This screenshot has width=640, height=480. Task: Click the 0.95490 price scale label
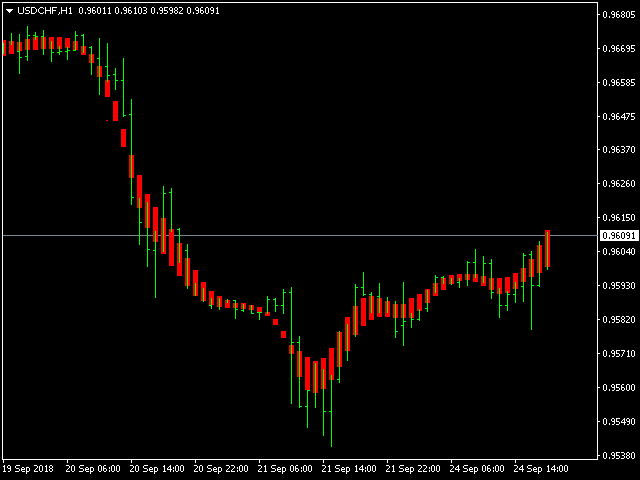pos(619,421)
